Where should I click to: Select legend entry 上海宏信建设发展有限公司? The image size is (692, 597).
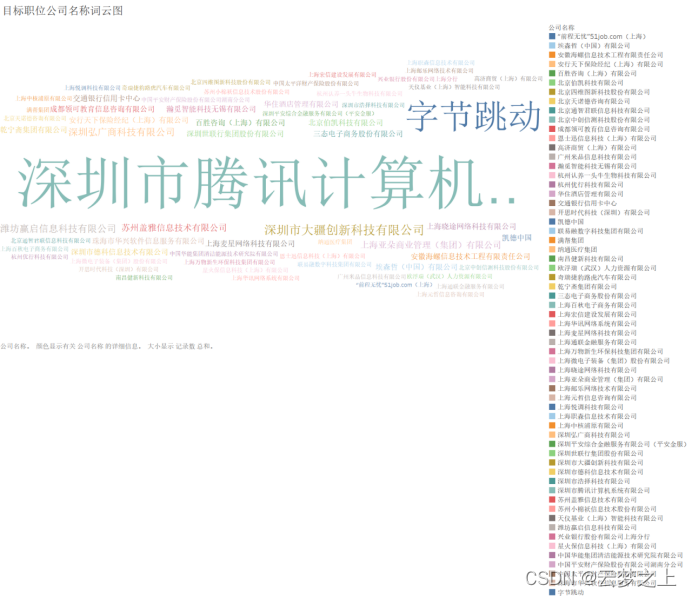coord(593,314)
